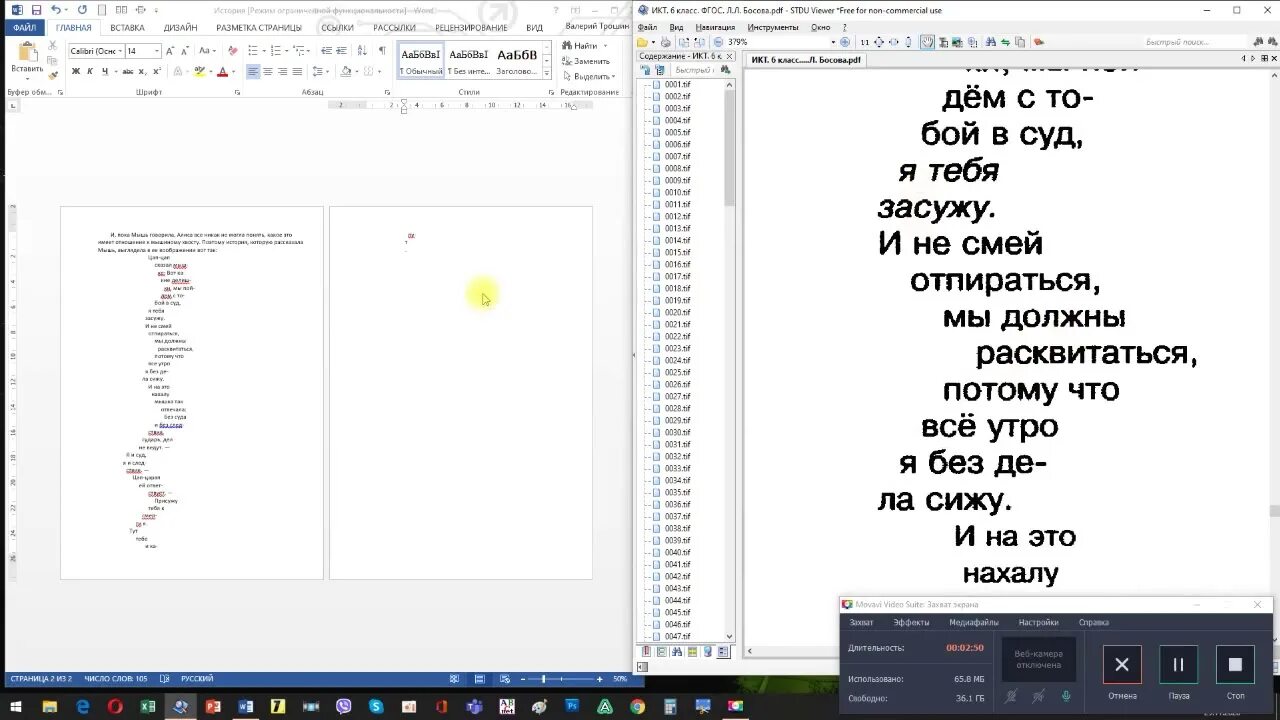The width and height of the screenshot is (1280, 720).
Task: Click the Paste (Вставить) clipboard icon
Action: (27, 50)
